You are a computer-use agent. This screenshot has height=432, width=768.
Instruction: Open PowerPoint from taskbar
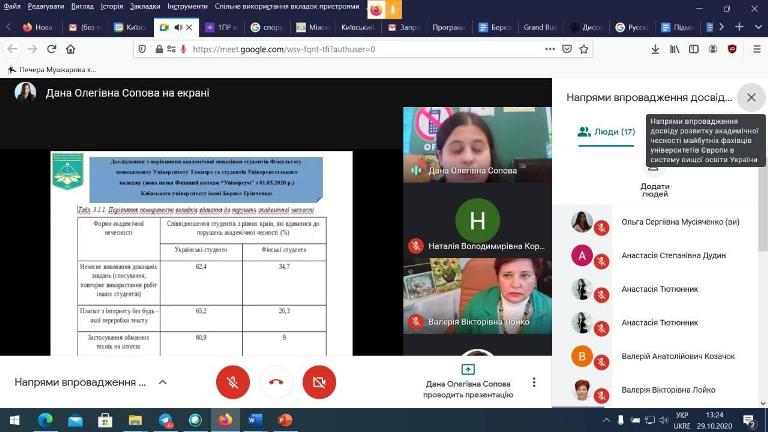pos(285,420)
